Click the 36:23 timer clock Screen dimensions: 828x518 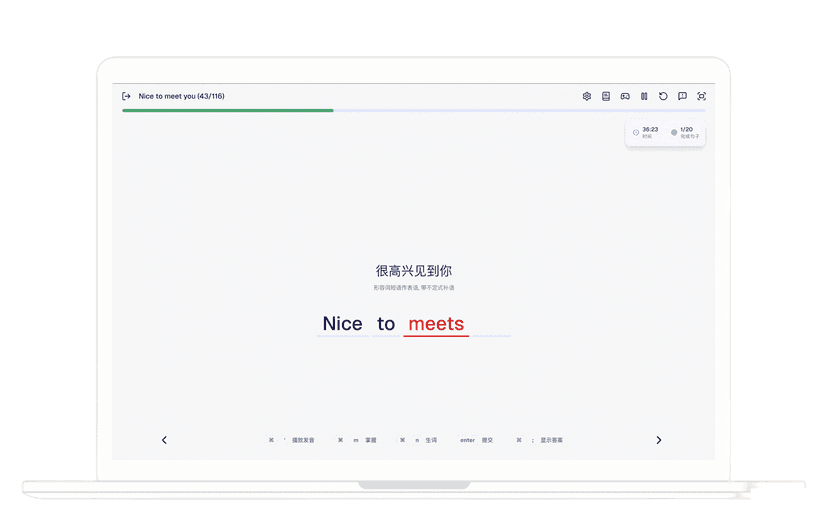point(646,132)
